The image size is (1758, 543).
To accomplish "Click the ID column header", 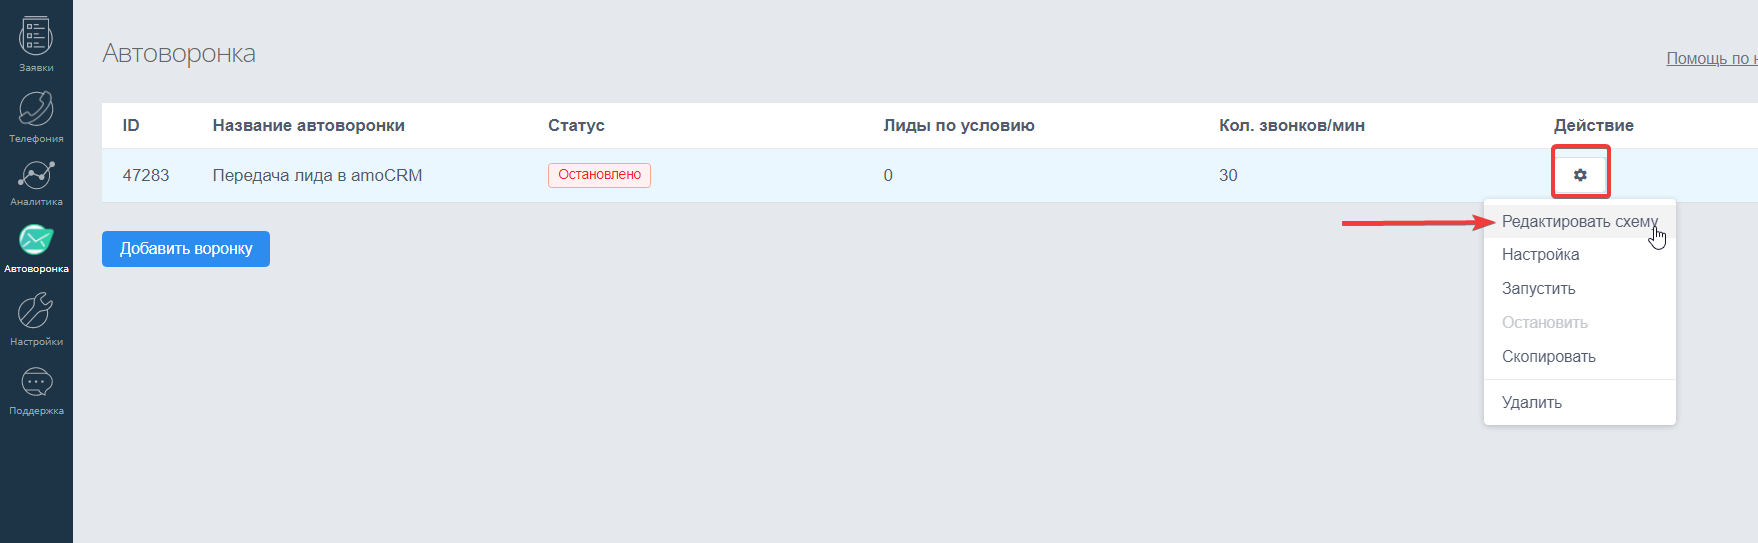I will pos(131,126).
